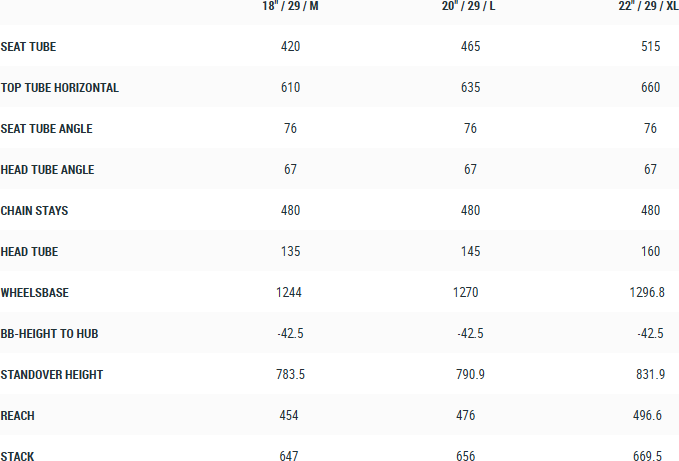
Task: Click the 22" / 29 / XL column header
Action: pyautogui.click(x=650, y=7)
